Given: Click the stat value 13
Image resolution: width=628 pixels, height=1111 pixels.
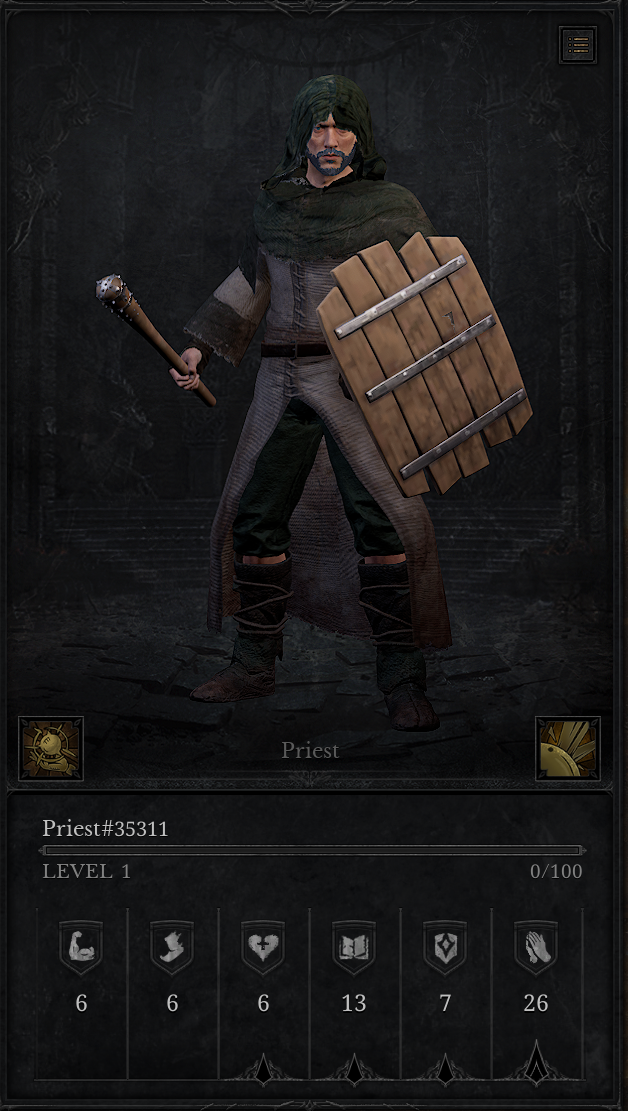Looking at the screenshot, I should pos(354,1003).
